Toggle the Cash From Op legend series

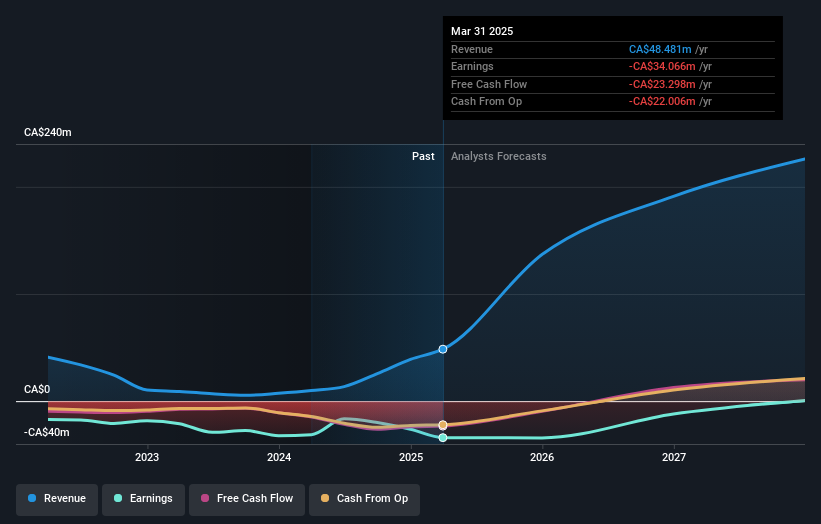click(x=364, y=499)
